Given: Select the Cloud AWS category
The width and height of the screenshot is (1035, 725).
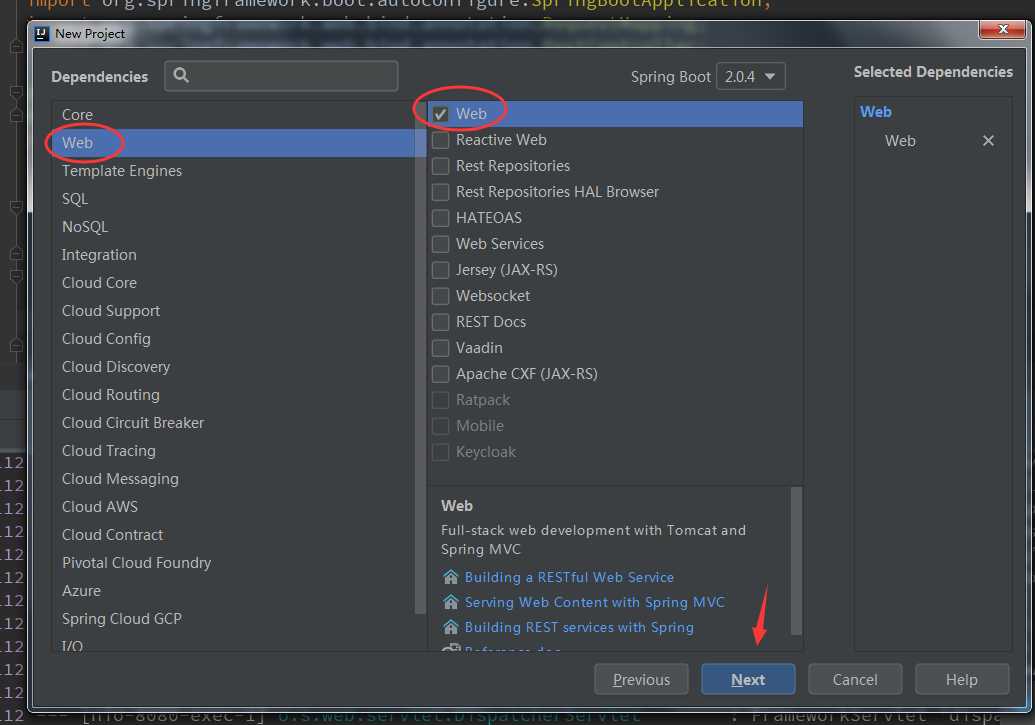Looking at the screenshot, I should click(234, 506).
